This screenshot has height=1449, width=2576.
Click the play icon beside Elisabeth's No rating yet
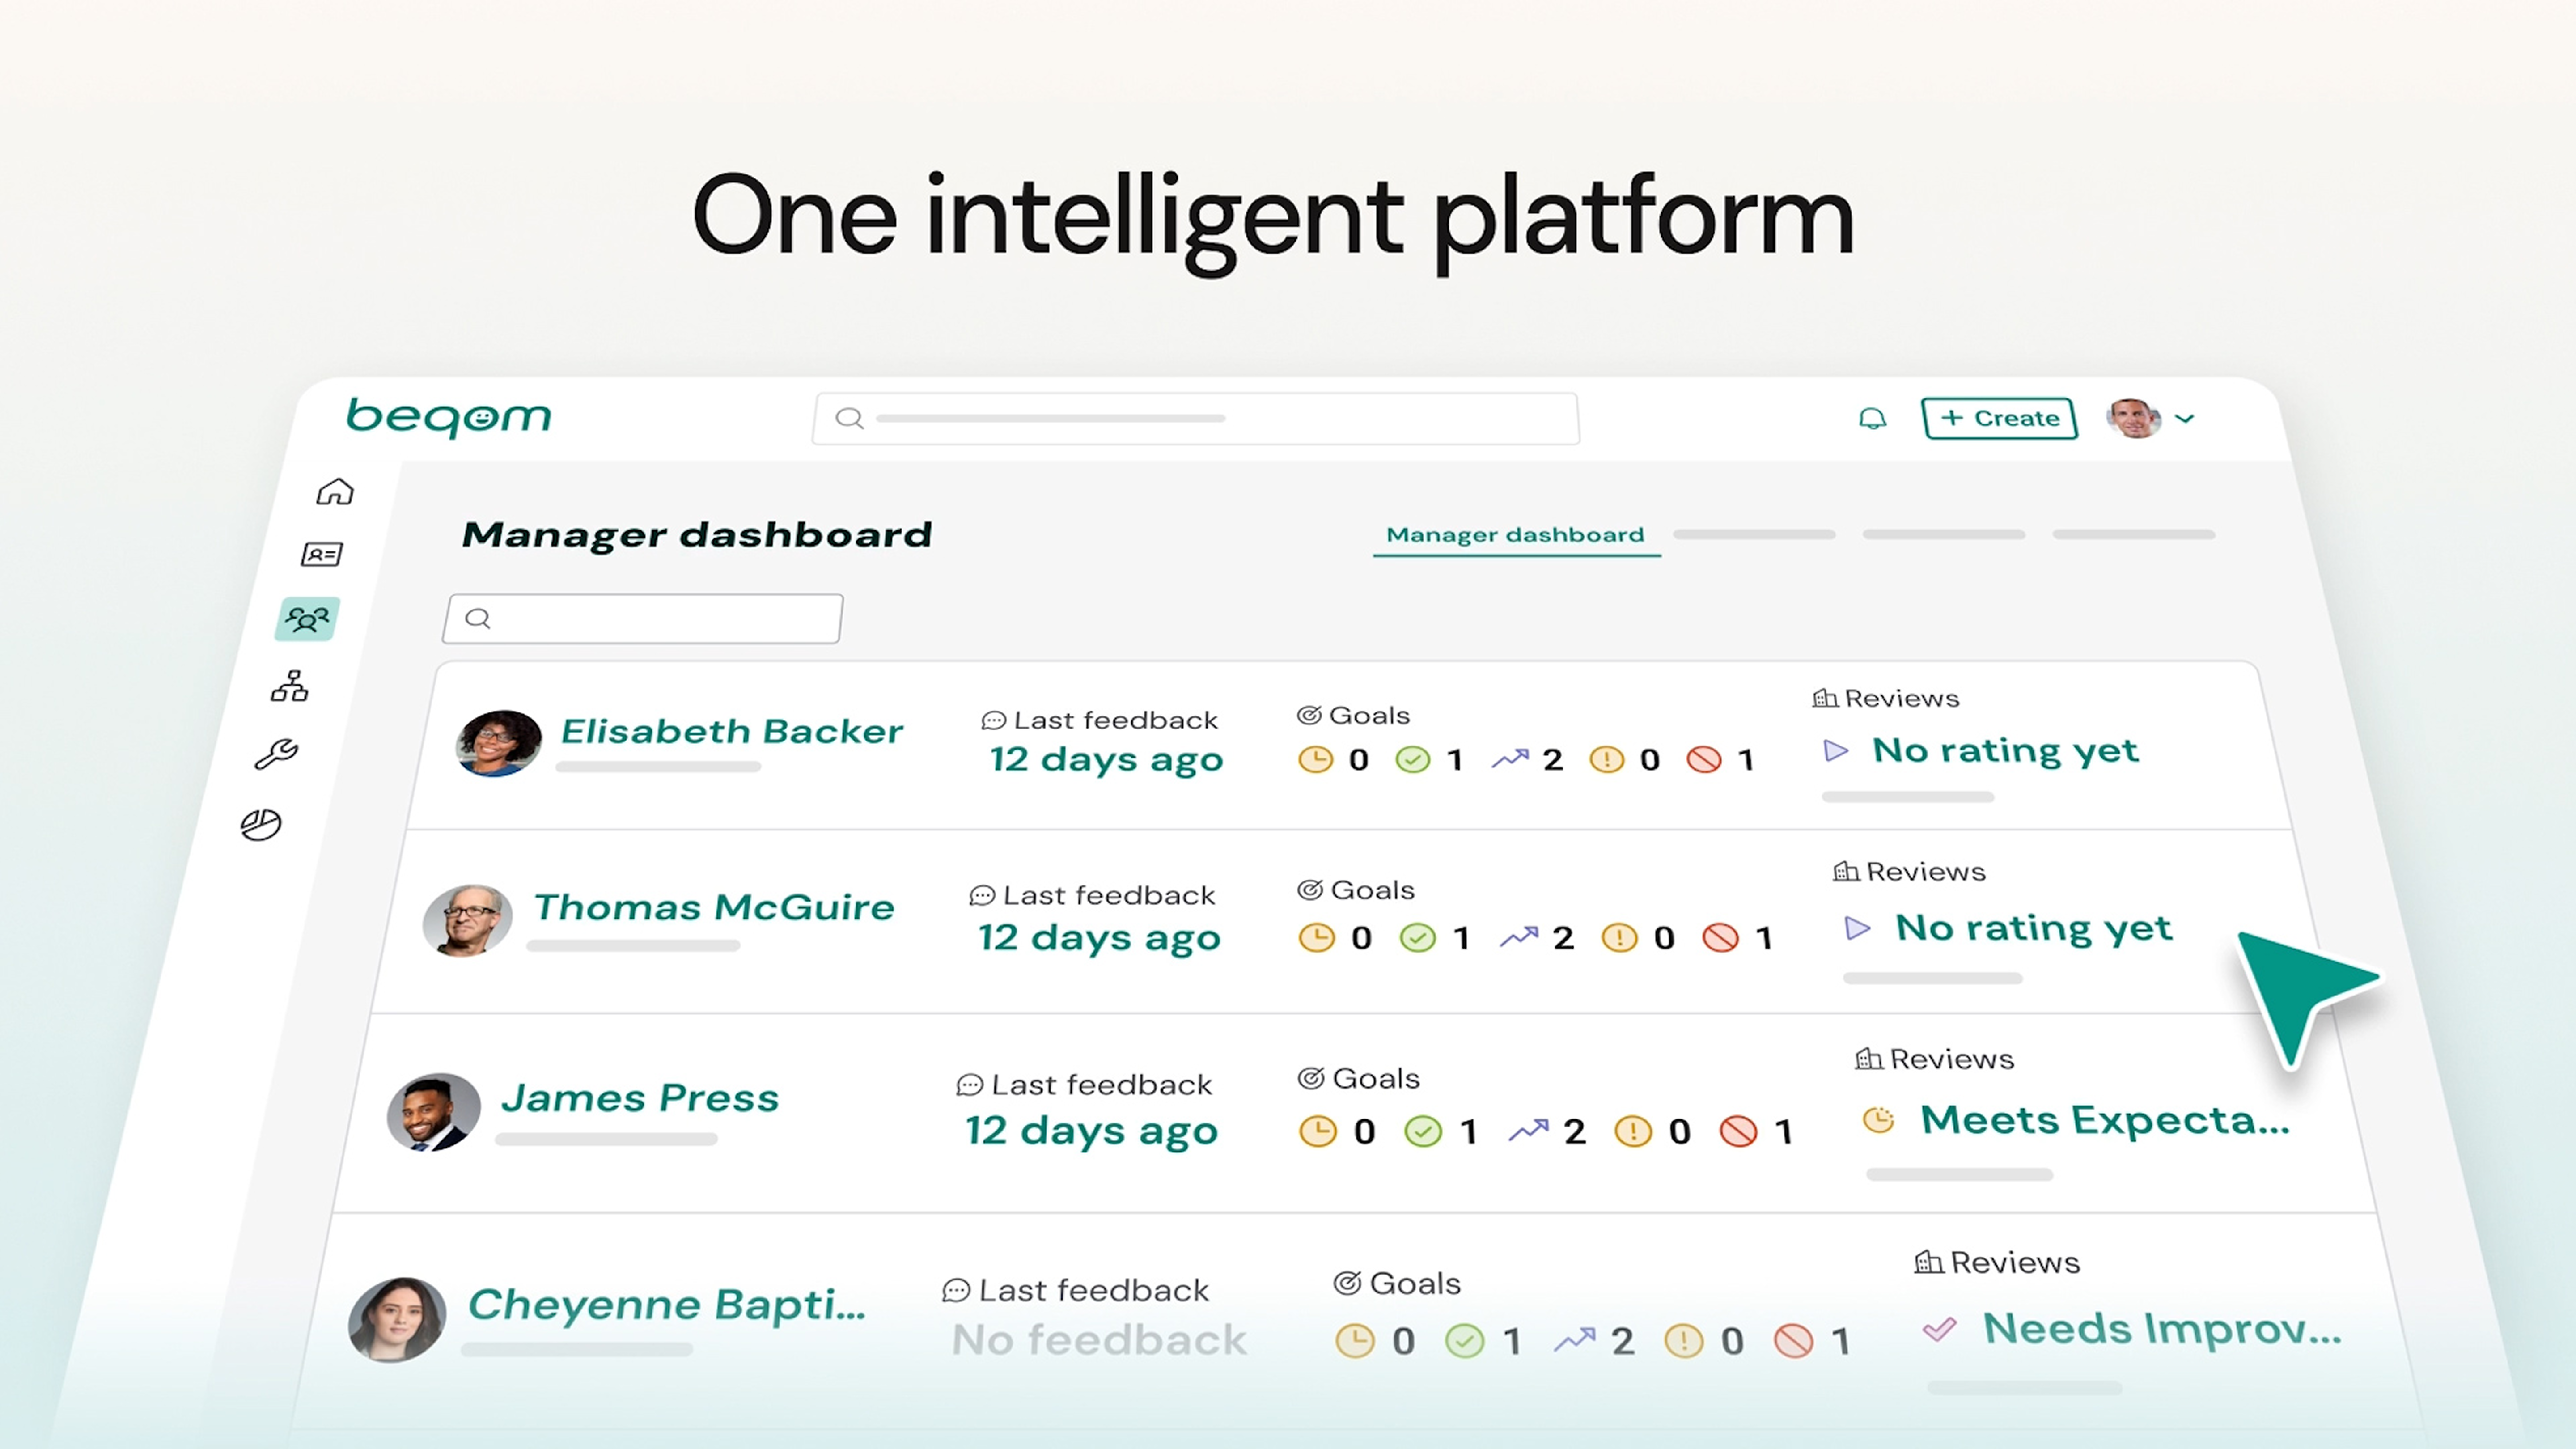(1836, 750)
